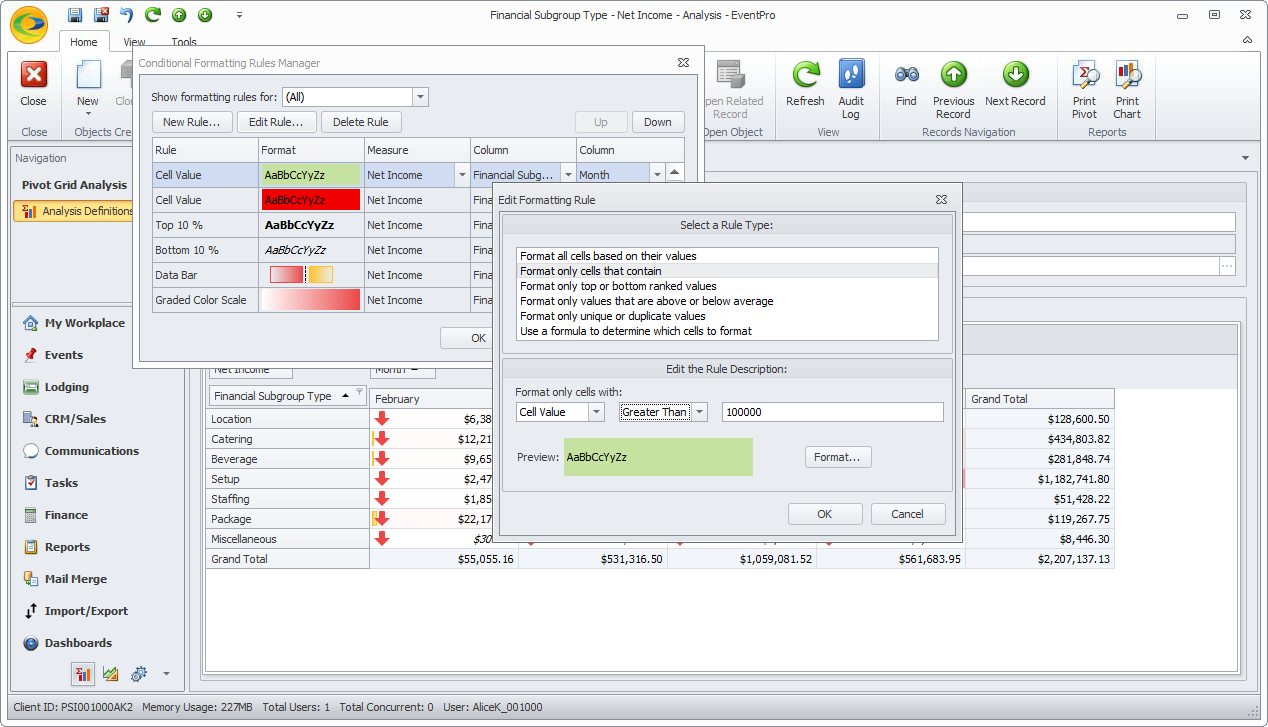Click the value field containing 100000
Screen dimensions: 1268x727
click(832, 412)
